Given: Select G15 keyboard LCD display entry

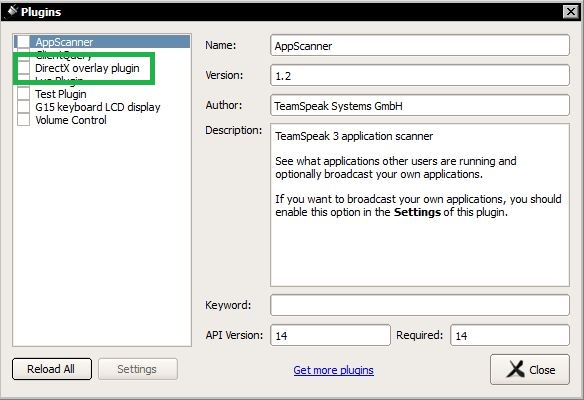Looking at the screenshot, I should [x=98, y=107].
